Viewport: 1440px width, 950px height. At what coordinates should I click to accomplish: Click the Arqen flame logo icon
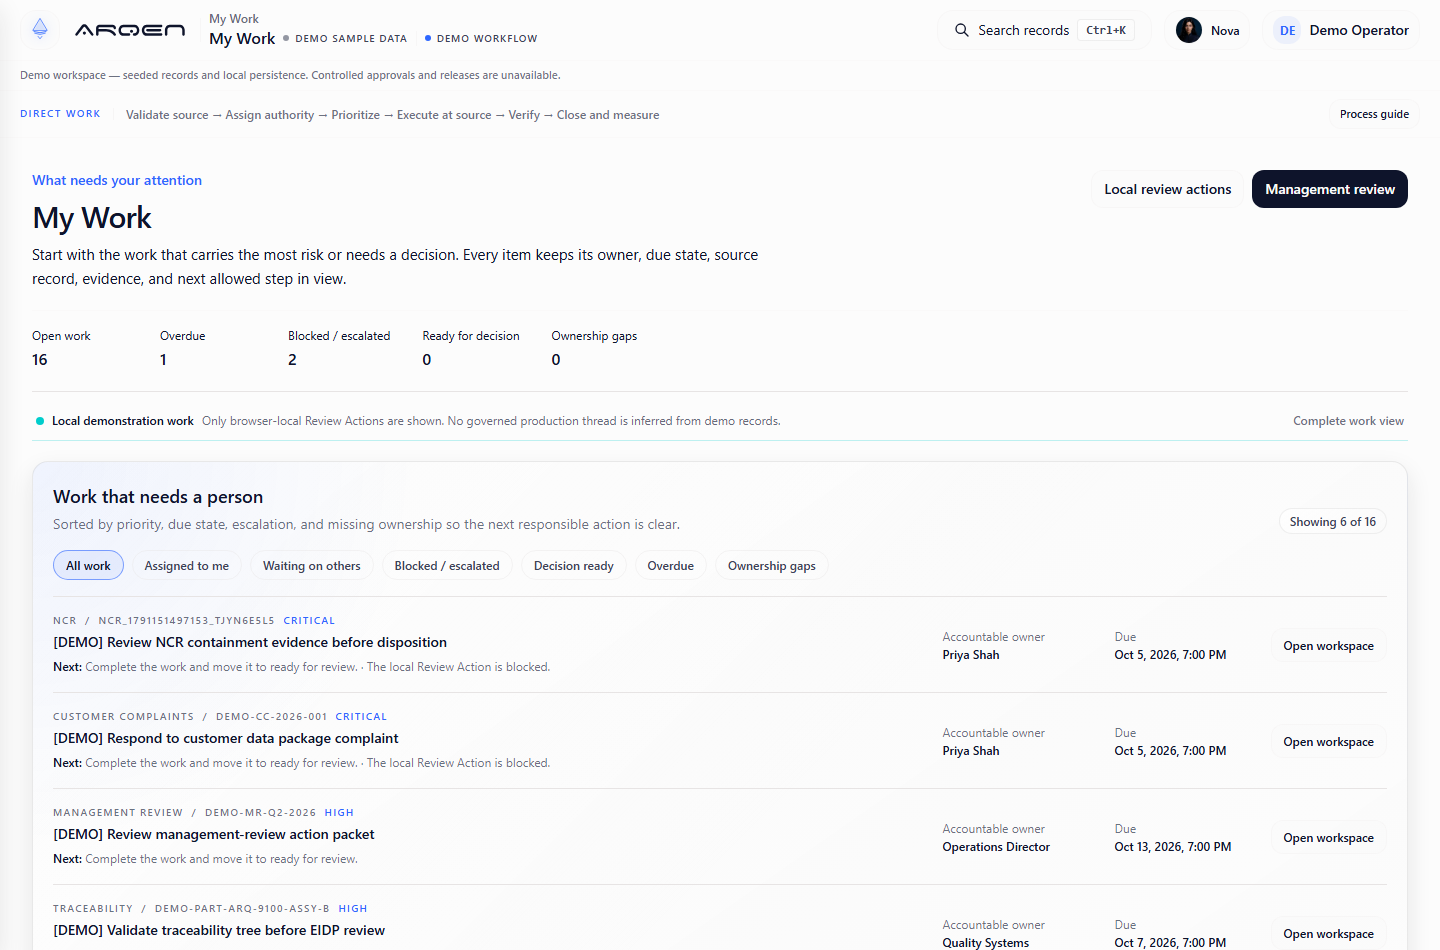pyautogui.click(x=40, y=29)
